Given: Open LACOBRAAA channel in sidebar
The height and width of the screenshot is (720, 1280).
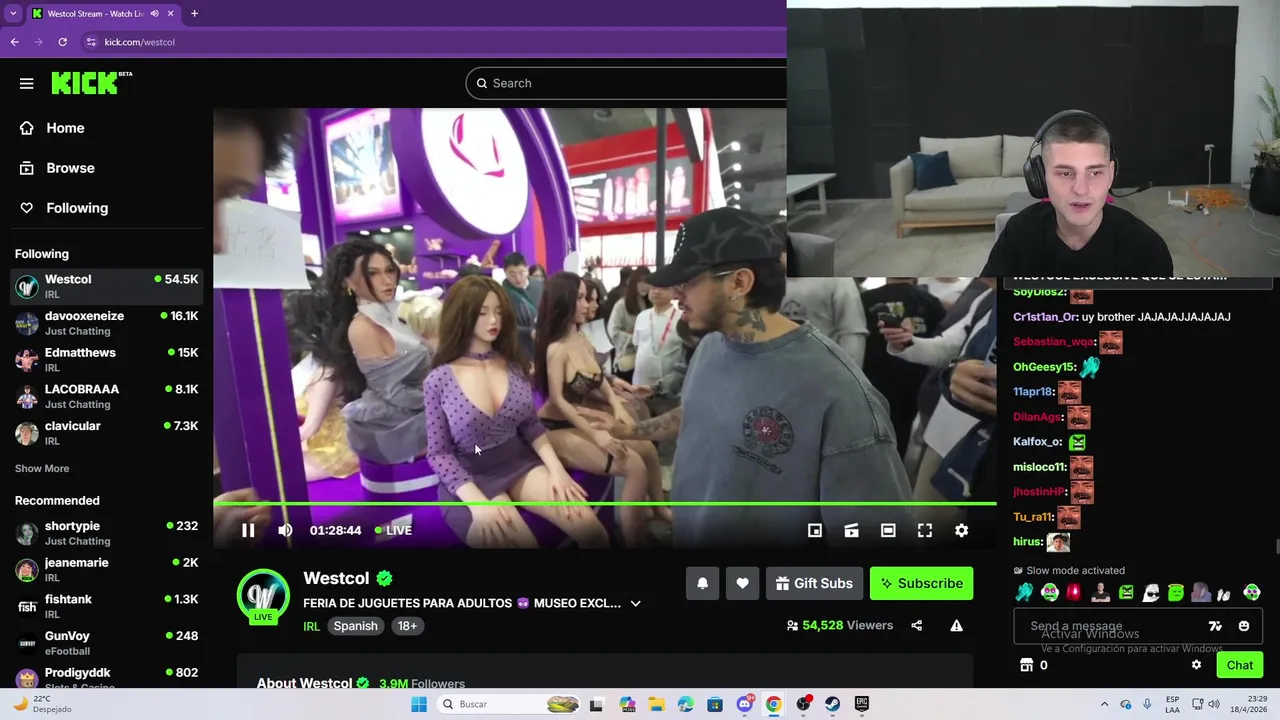Looking at the screenshot, I should 106,396.
